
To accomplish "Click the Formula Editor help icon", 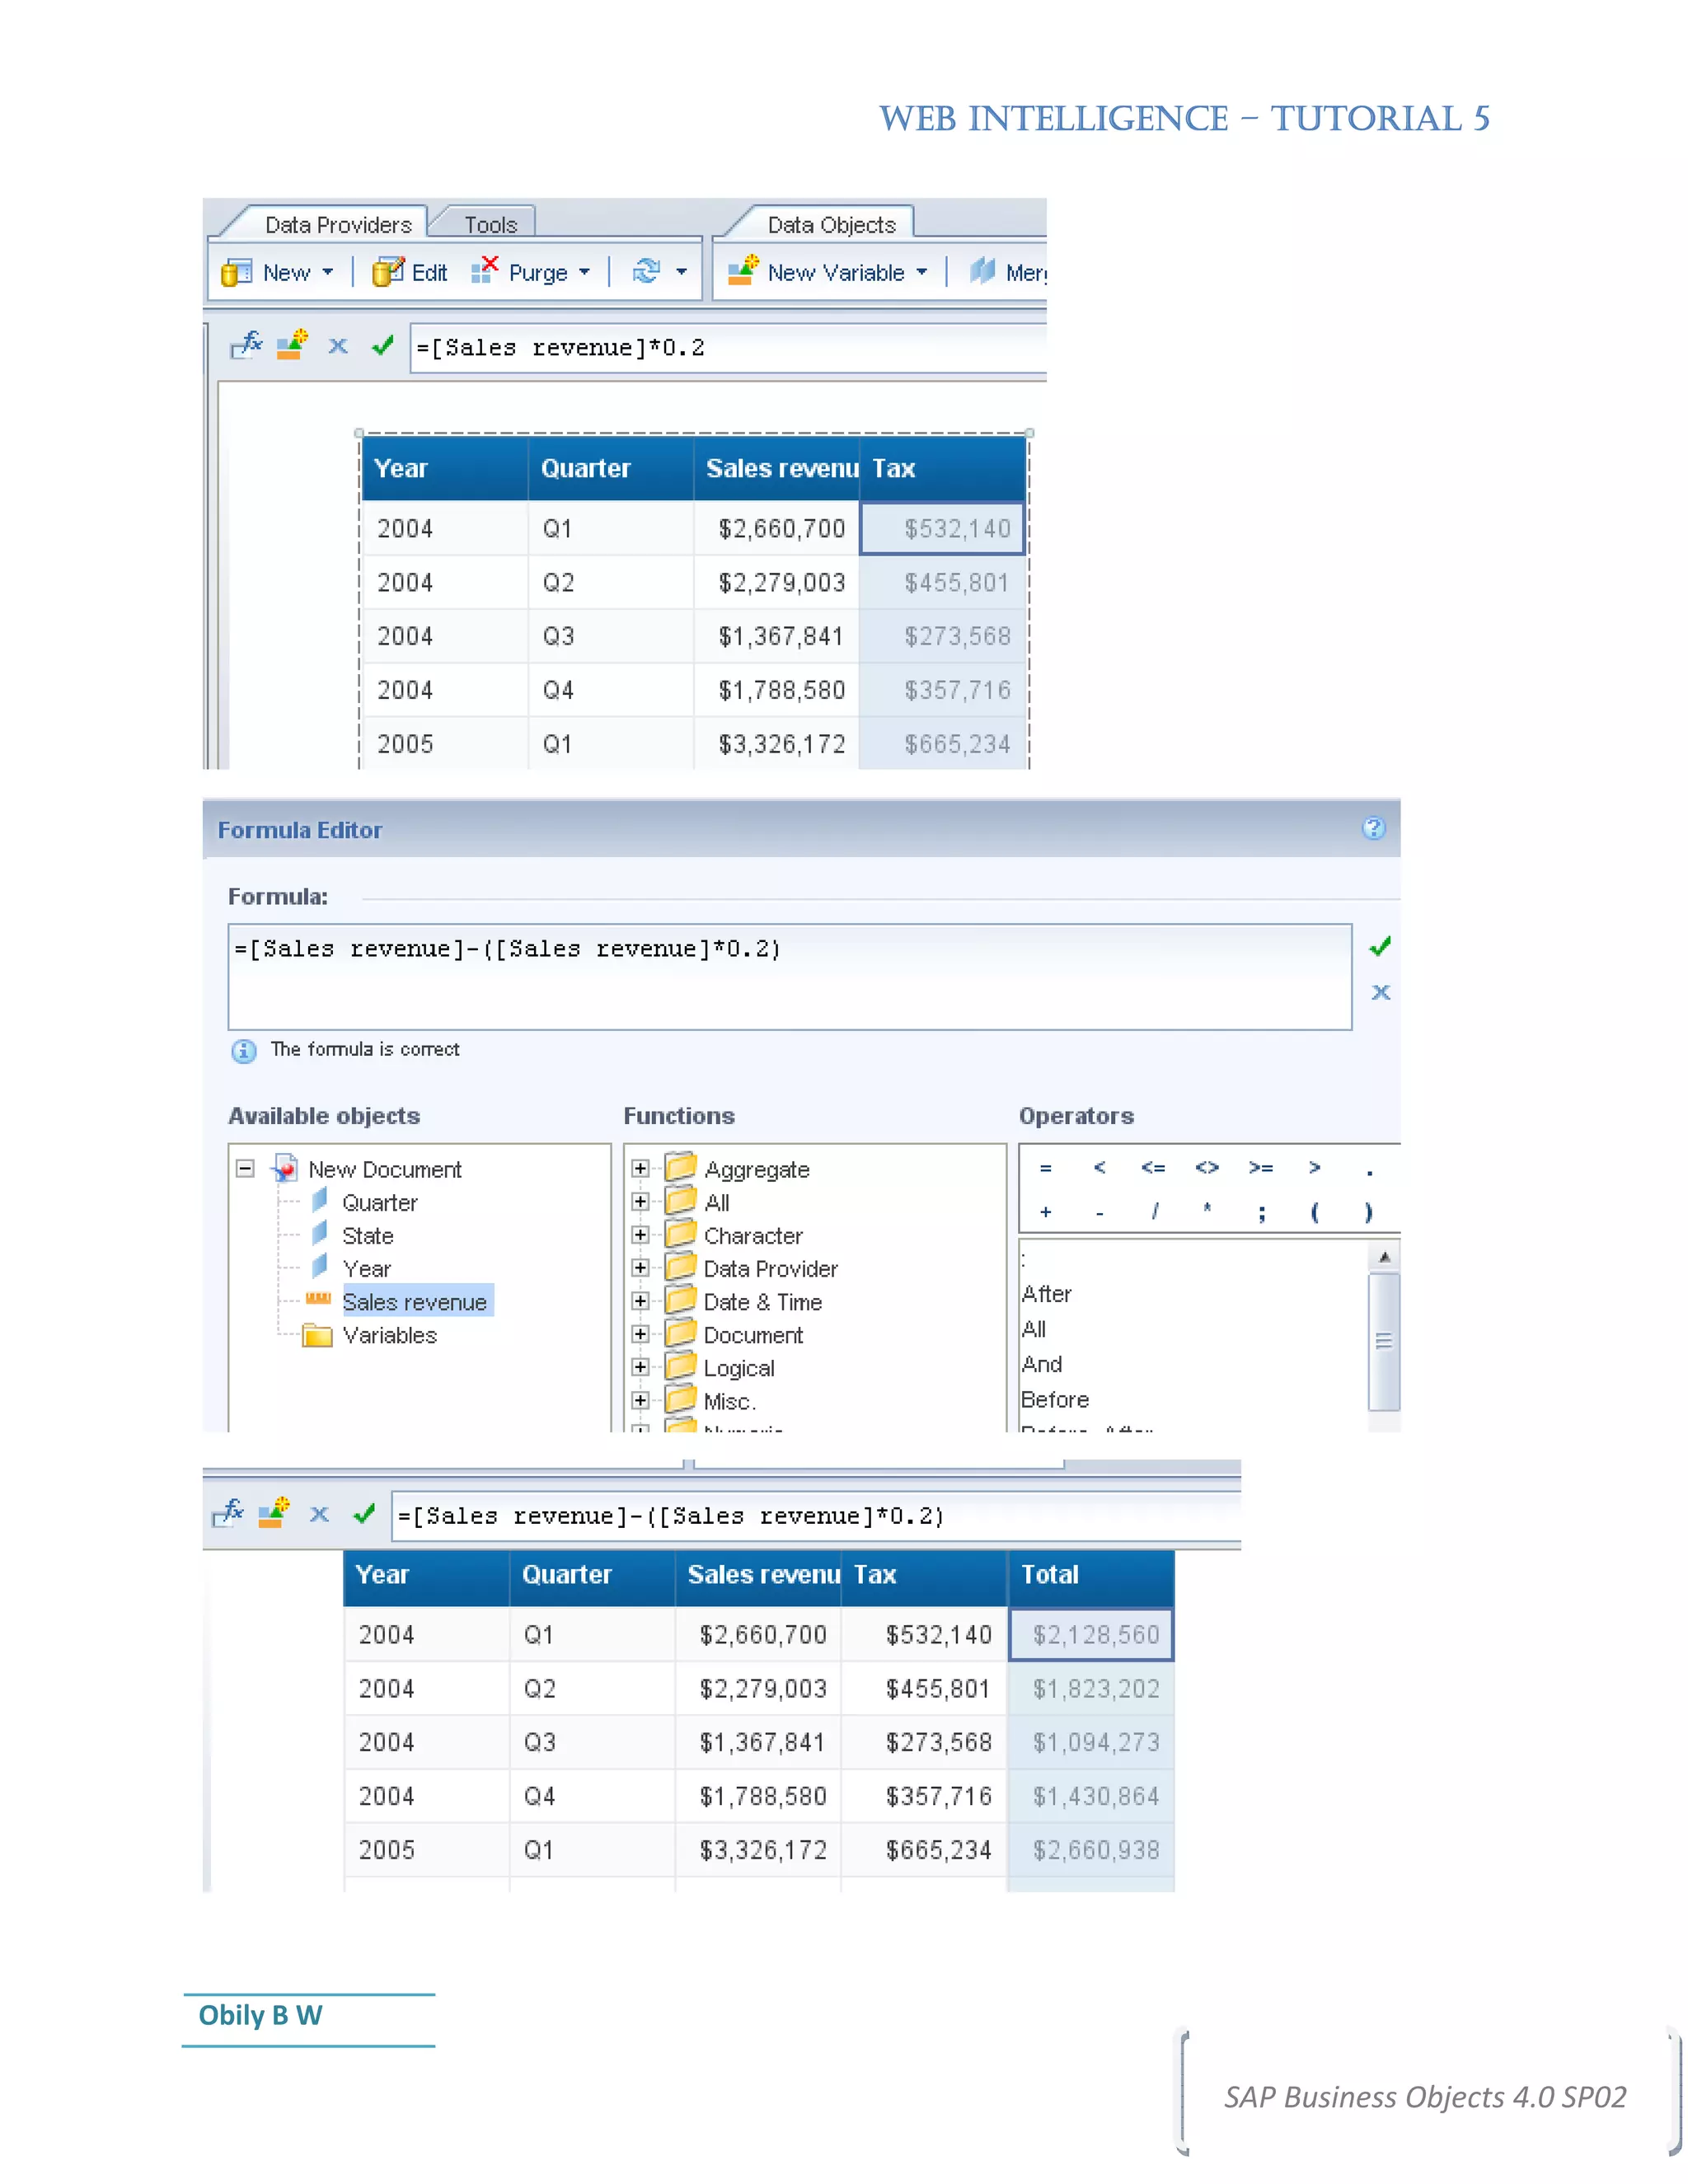I will click(1374, 828).
